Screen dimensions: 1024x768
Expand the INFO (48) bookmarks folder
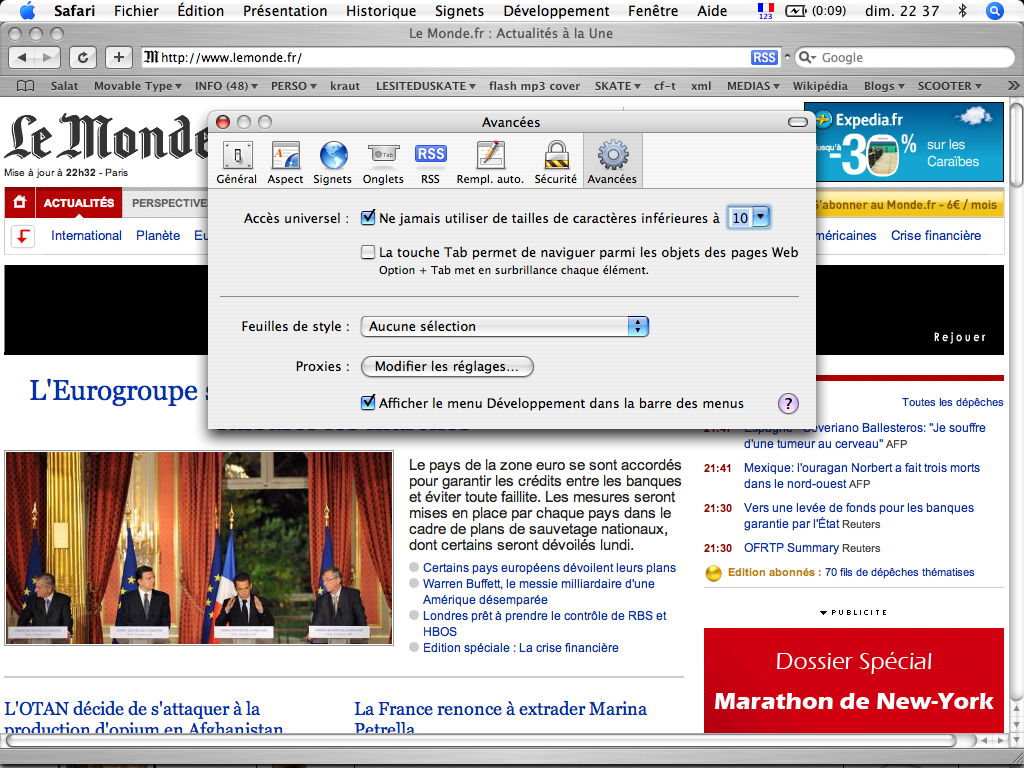226,86
